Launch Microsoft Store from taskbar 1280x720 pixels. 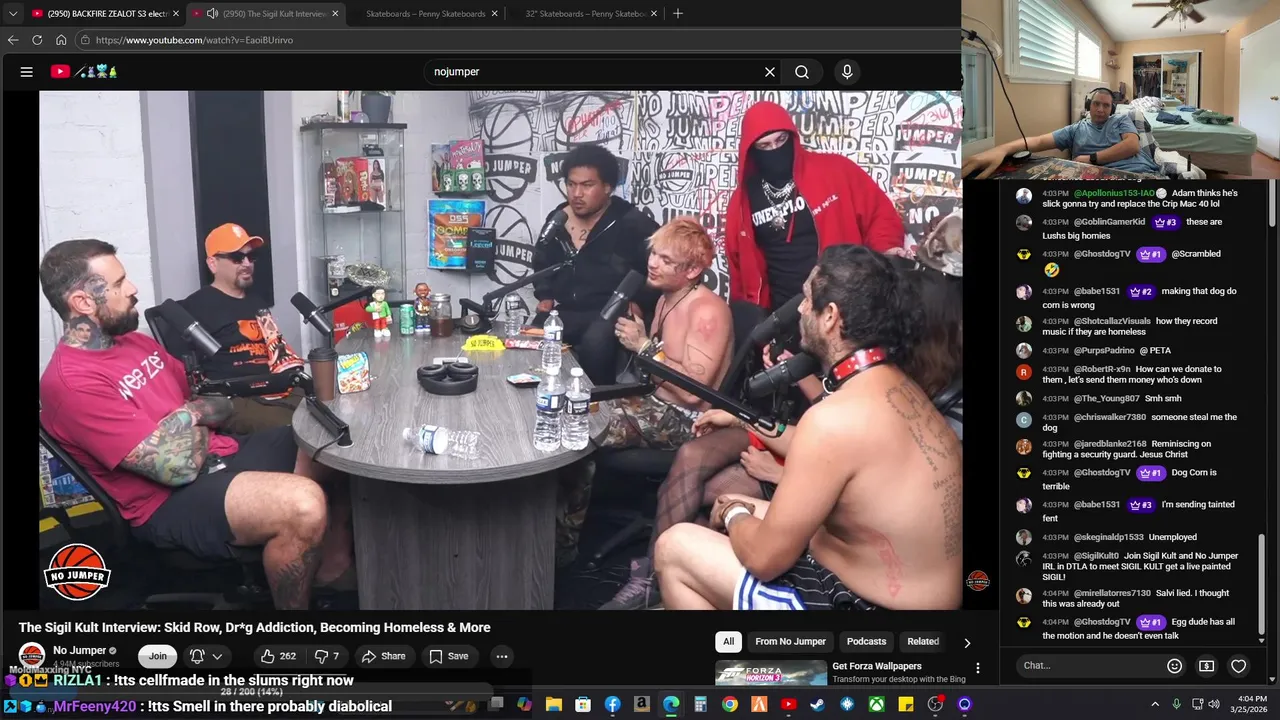[583, 704]
